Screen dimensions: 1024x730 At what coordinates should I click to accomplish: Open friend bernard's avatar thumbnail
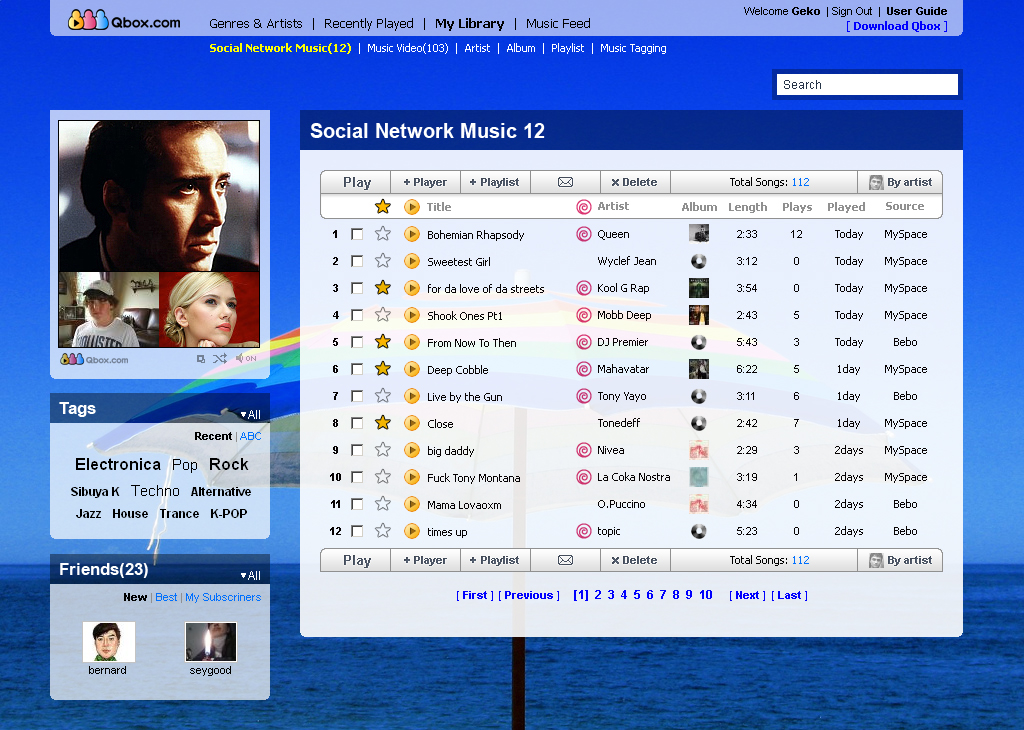point(108,642)
